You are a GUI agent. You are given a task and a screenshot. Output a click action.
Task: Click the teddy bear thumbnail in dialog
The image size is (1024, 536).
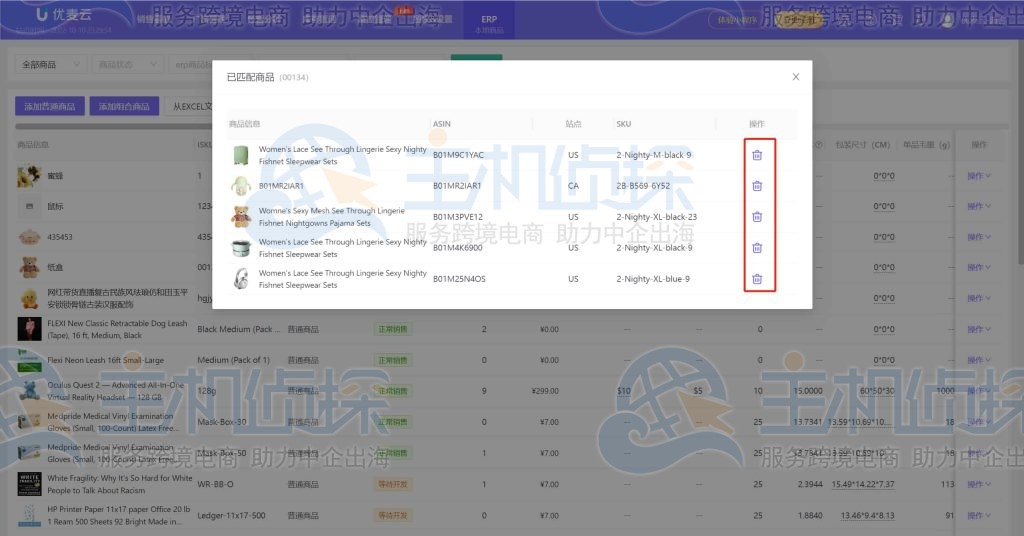click(x=240, y=217)
